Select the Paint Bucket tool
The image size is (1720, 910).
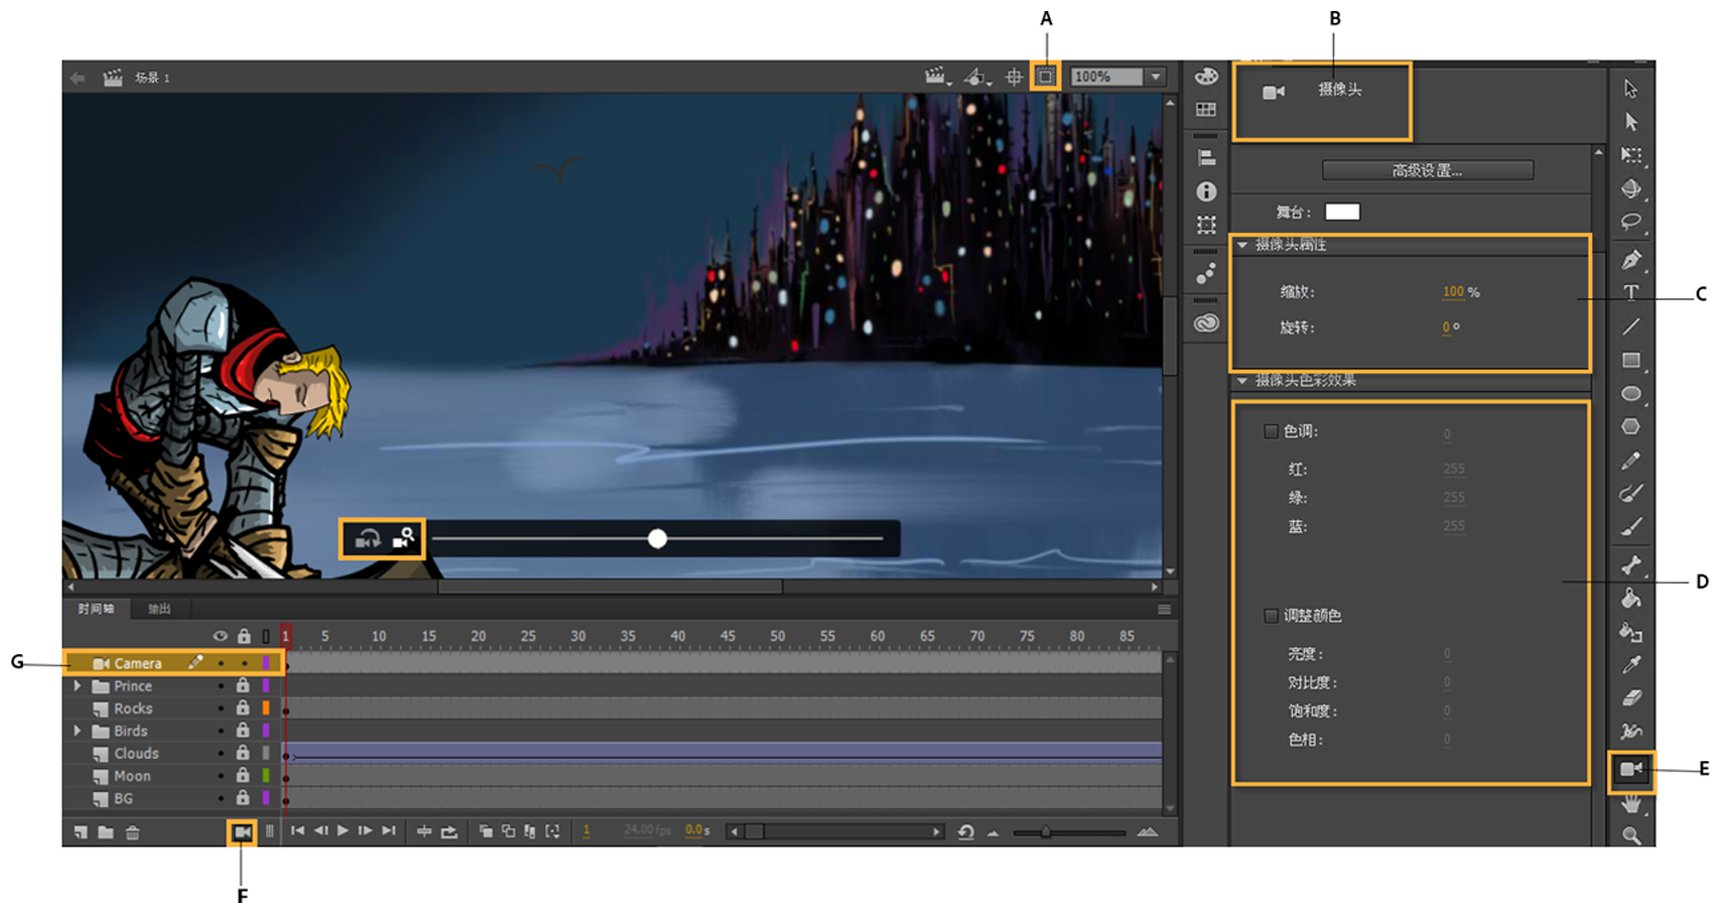point(1631,599)
